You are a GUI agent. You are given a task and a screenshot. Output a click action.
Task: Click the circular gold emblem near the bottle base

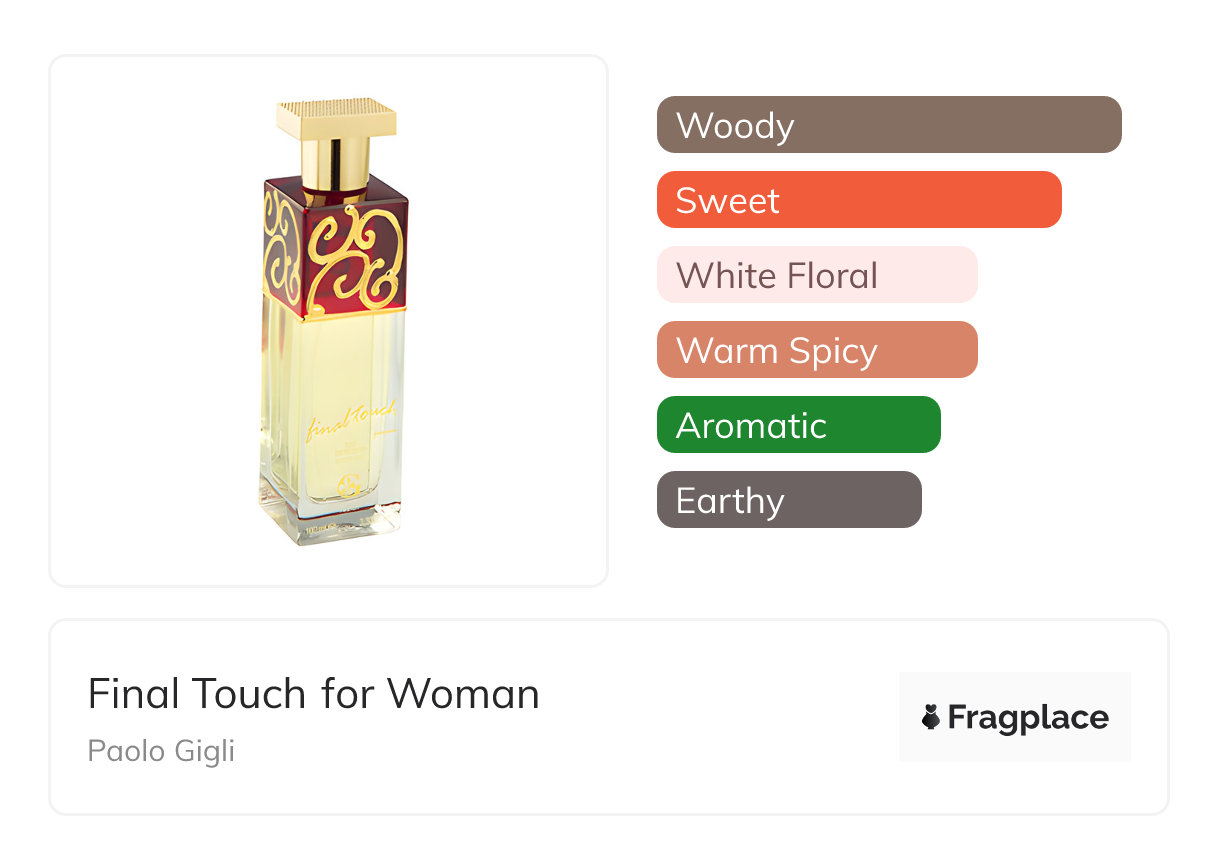(x=349, y=487)
